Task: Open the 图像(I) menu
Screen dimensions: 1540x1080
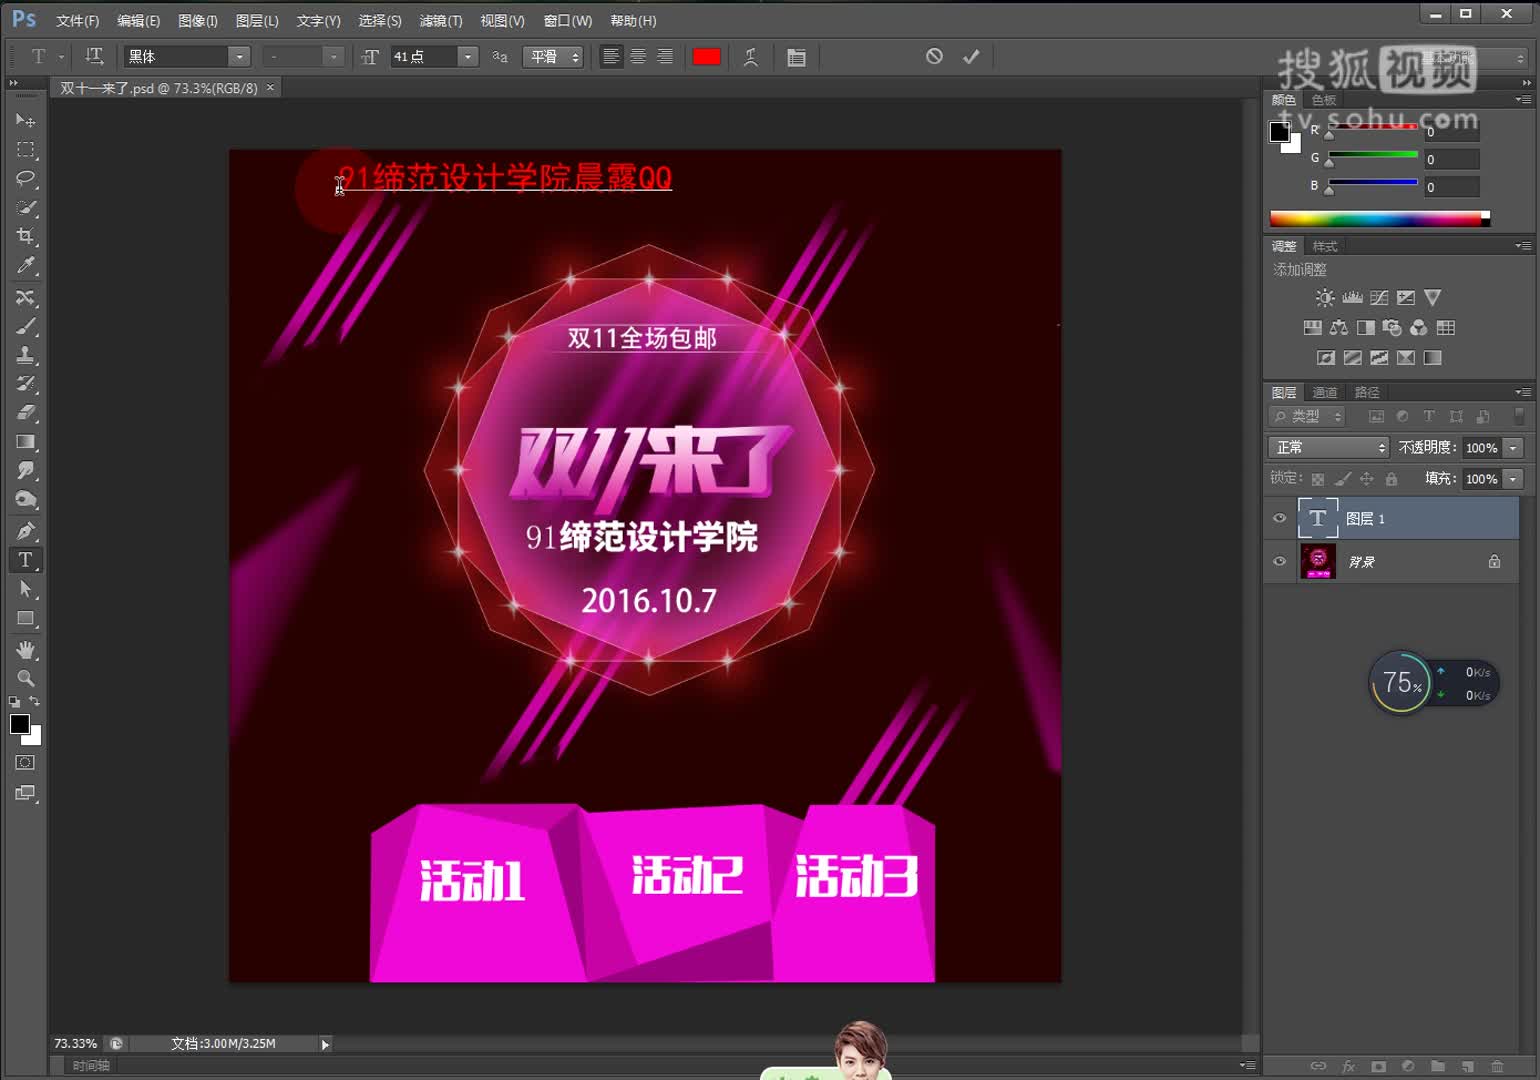Action: [198, 20]
